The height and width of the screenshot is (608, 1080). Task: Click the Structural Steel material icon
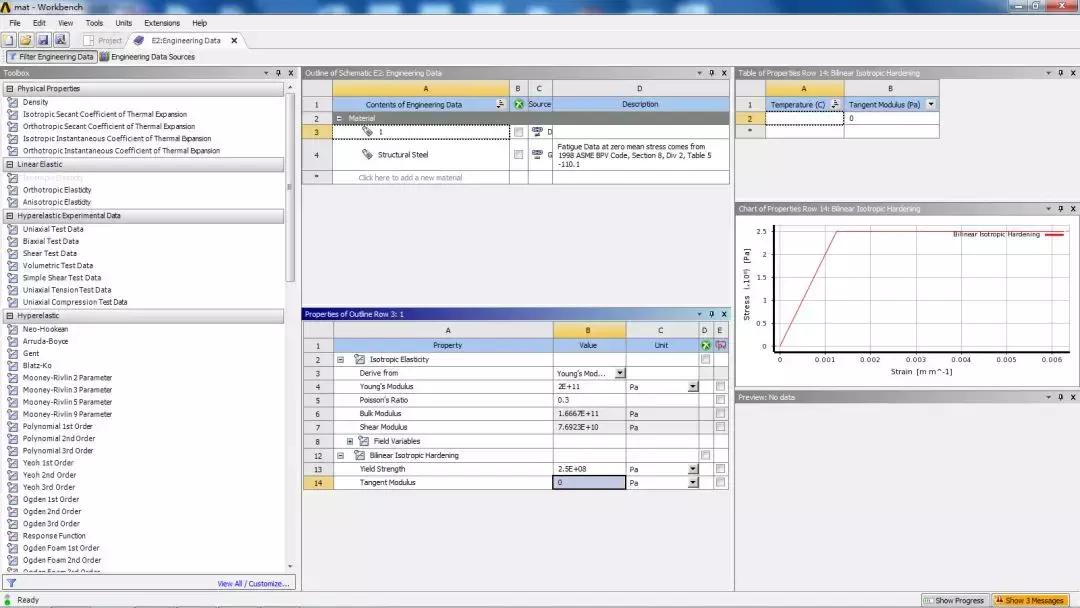[x=368, y=155]
